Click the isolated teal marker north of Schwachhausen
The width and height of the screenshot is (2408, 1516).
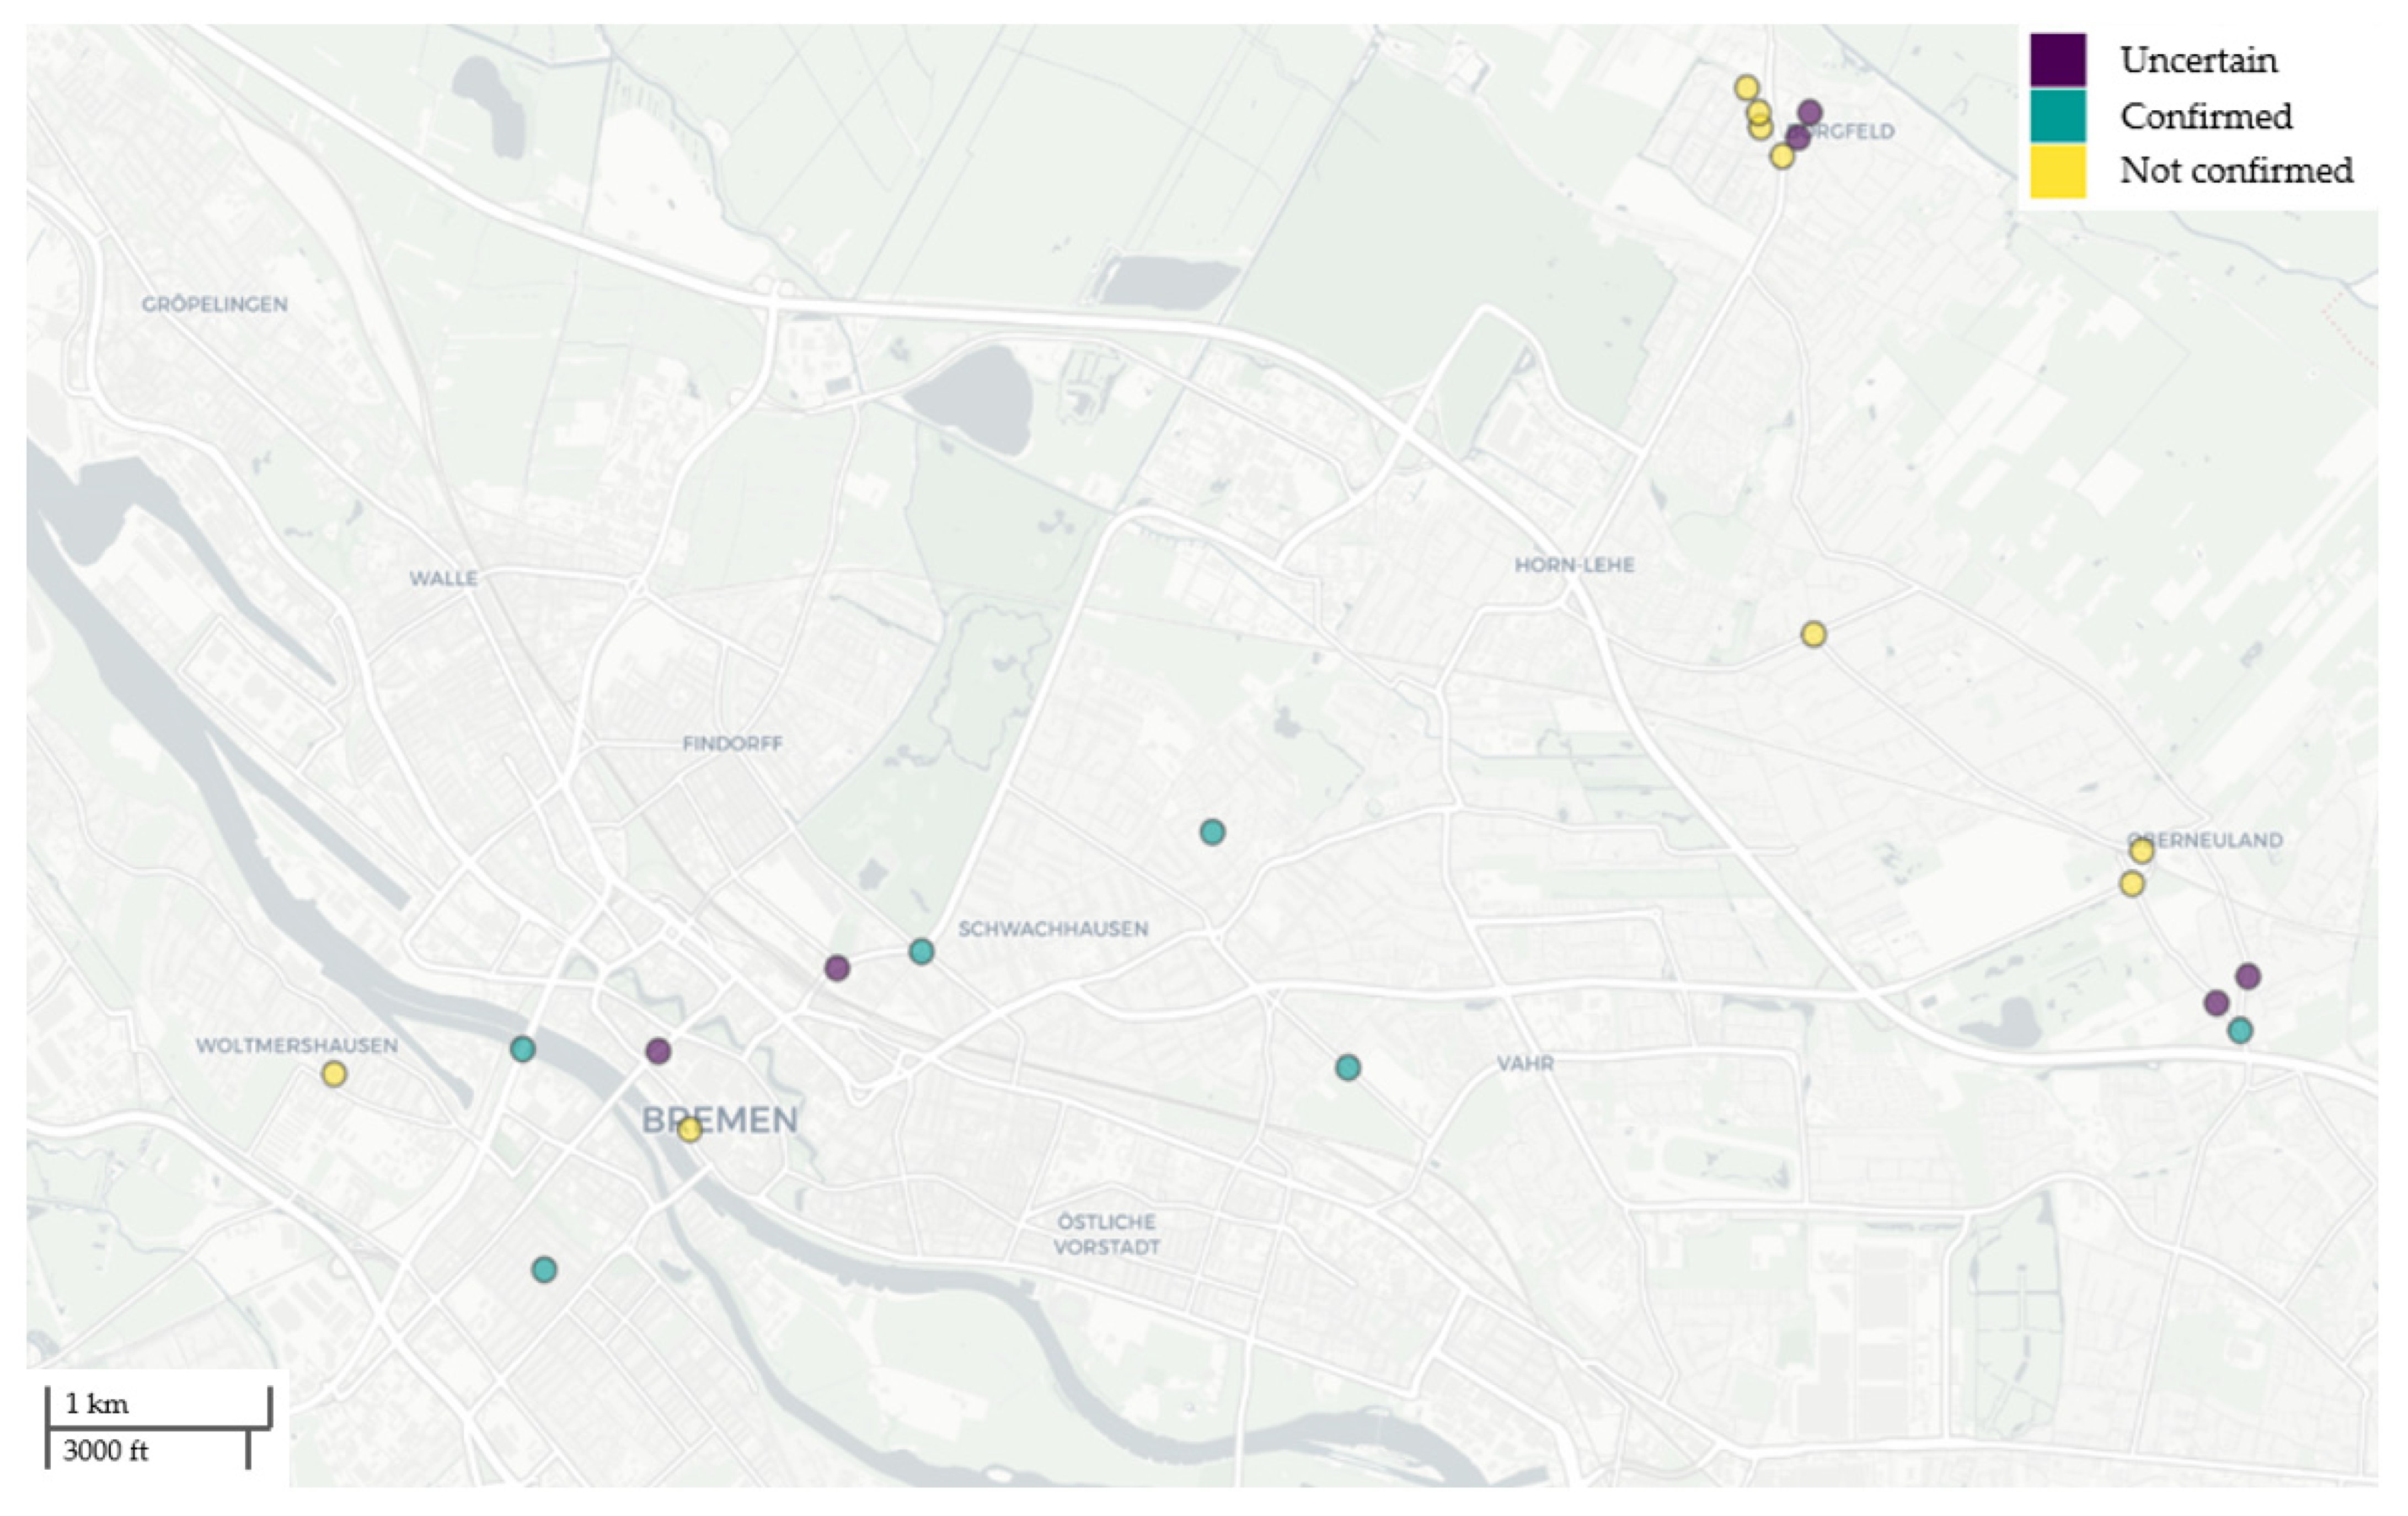coord(1212,831)
